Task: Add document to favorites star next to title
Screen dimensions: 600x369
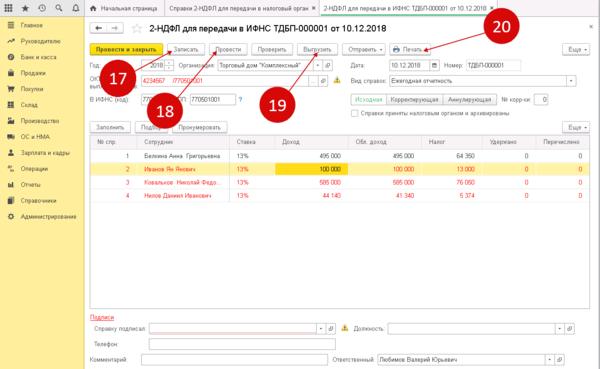Action: 137,28
